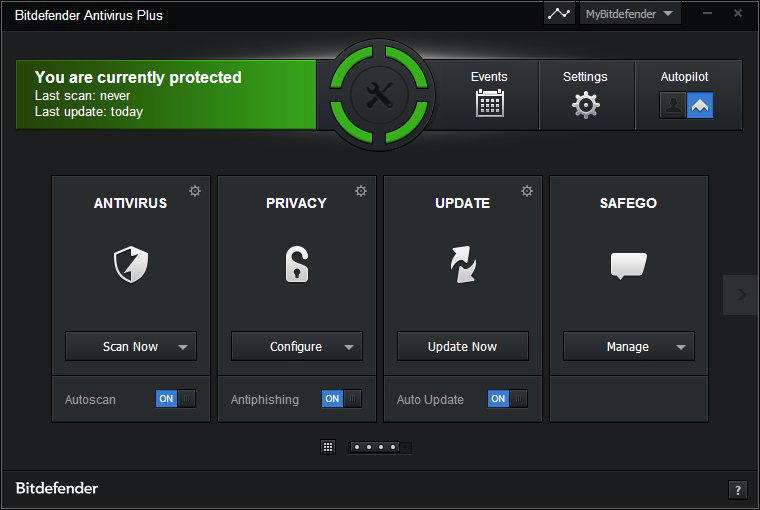
Task: Open Antivirus module settings gear
Action: (x=195, y=191)
